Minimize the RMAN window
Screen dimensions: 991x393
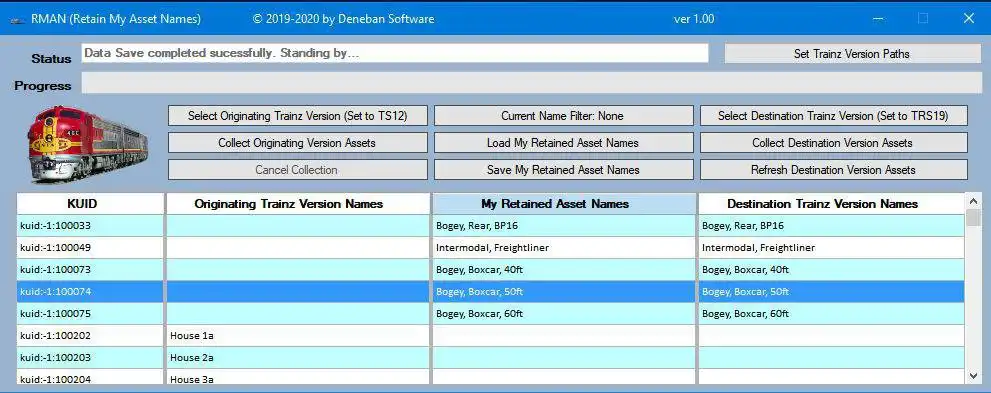click(878, 19)
